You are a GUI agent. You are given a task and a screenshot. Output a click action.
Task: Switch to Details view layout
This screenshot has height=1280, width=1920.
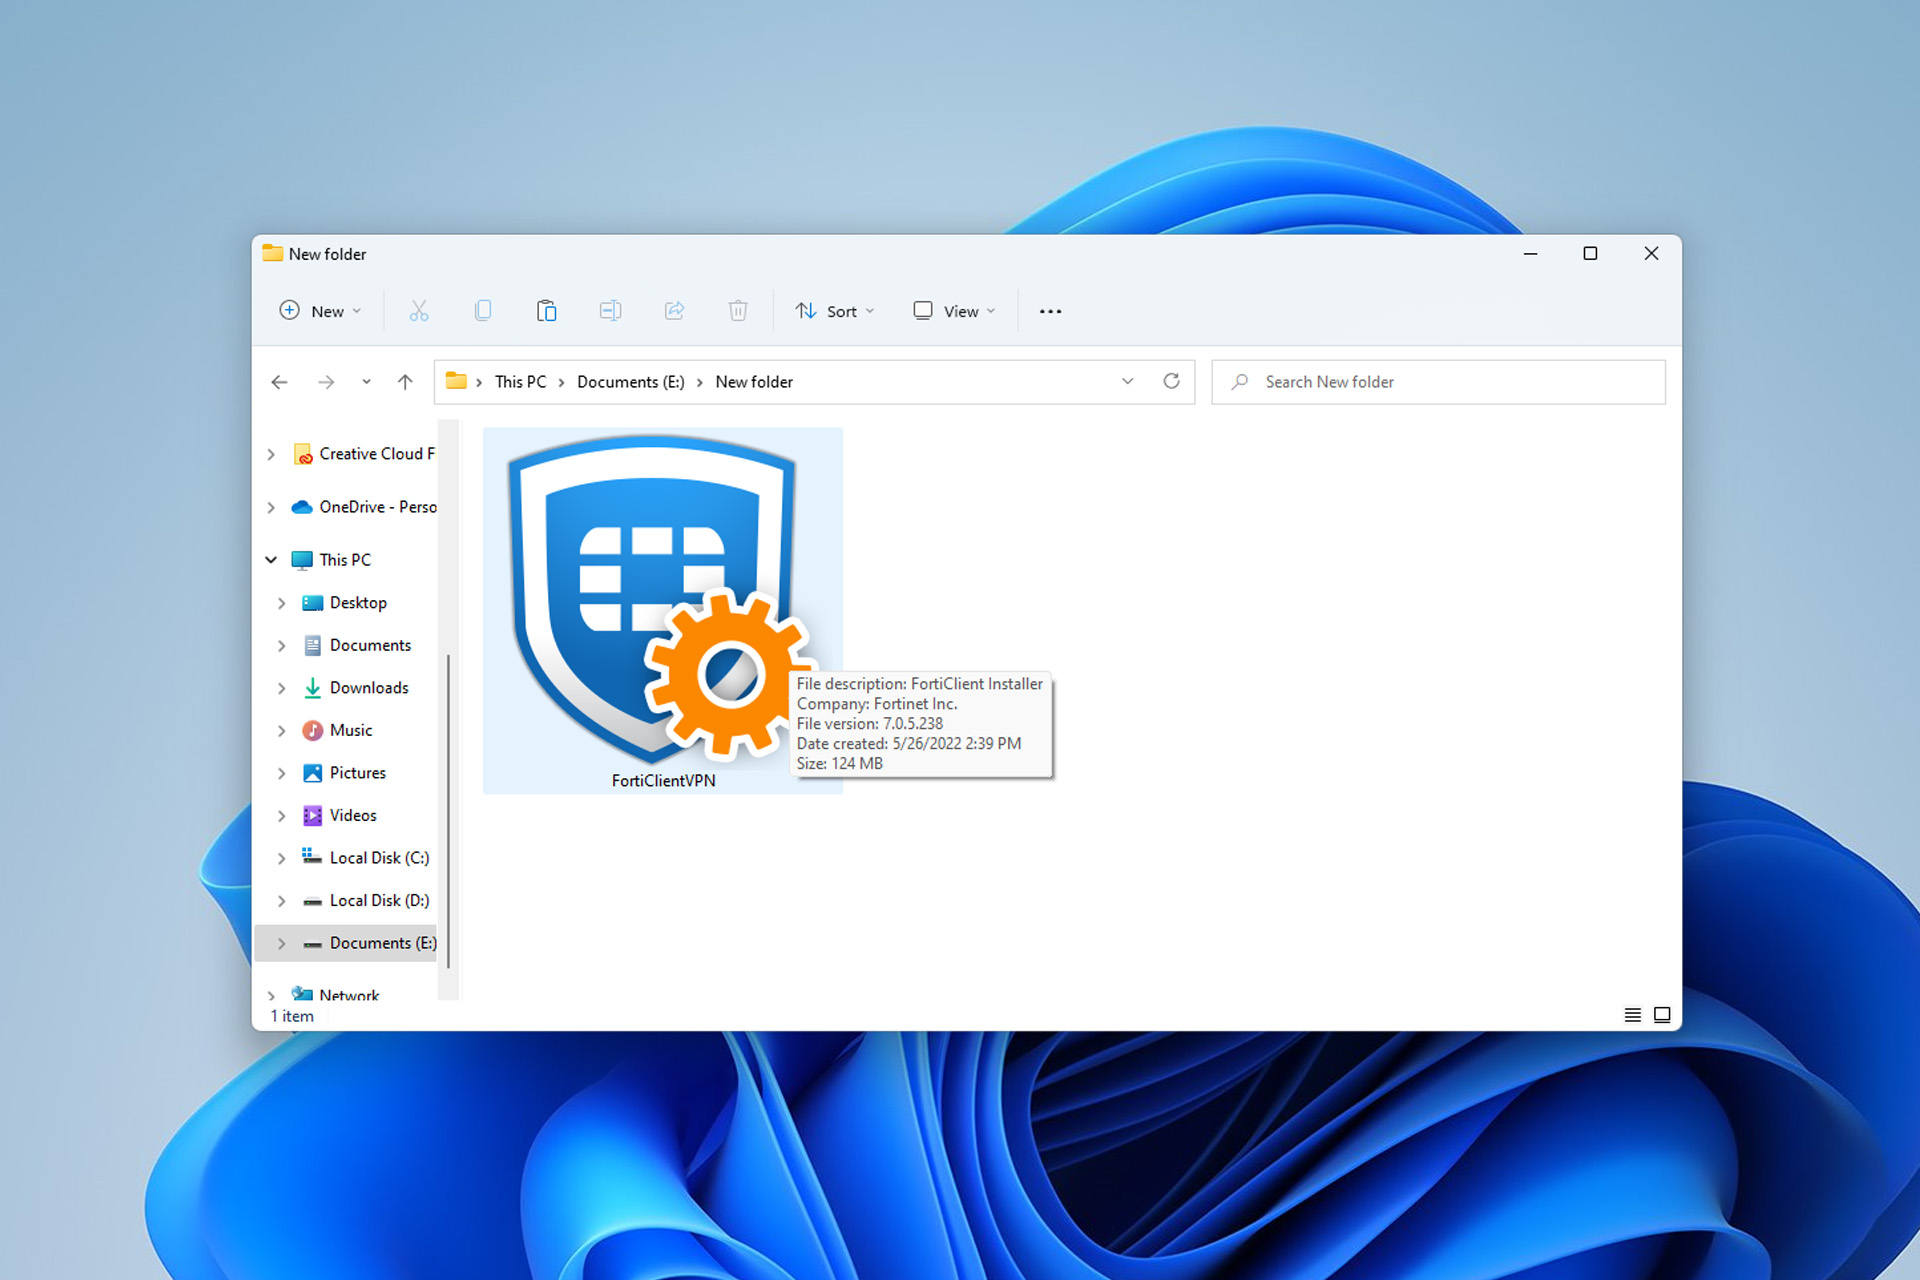coord(1631,1016)
